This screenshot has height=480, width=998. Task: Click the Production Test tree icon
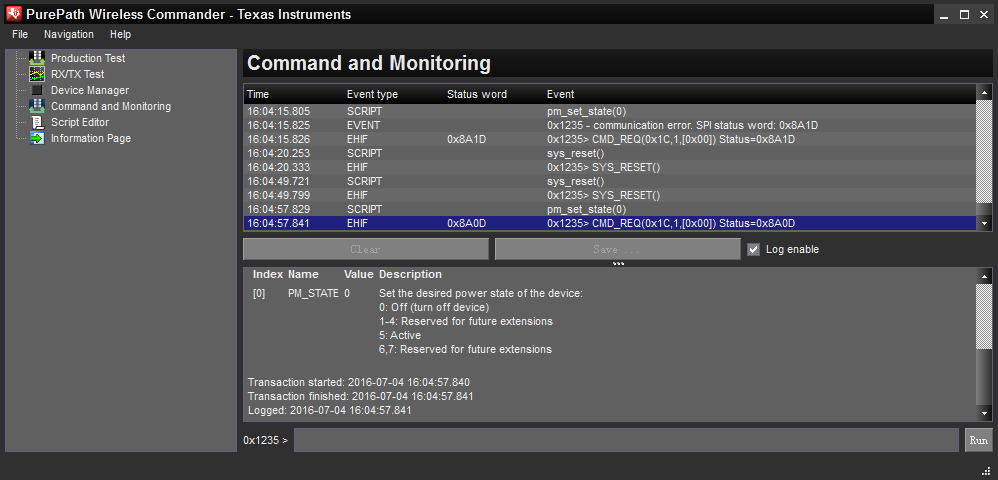(x=37, y=58)
